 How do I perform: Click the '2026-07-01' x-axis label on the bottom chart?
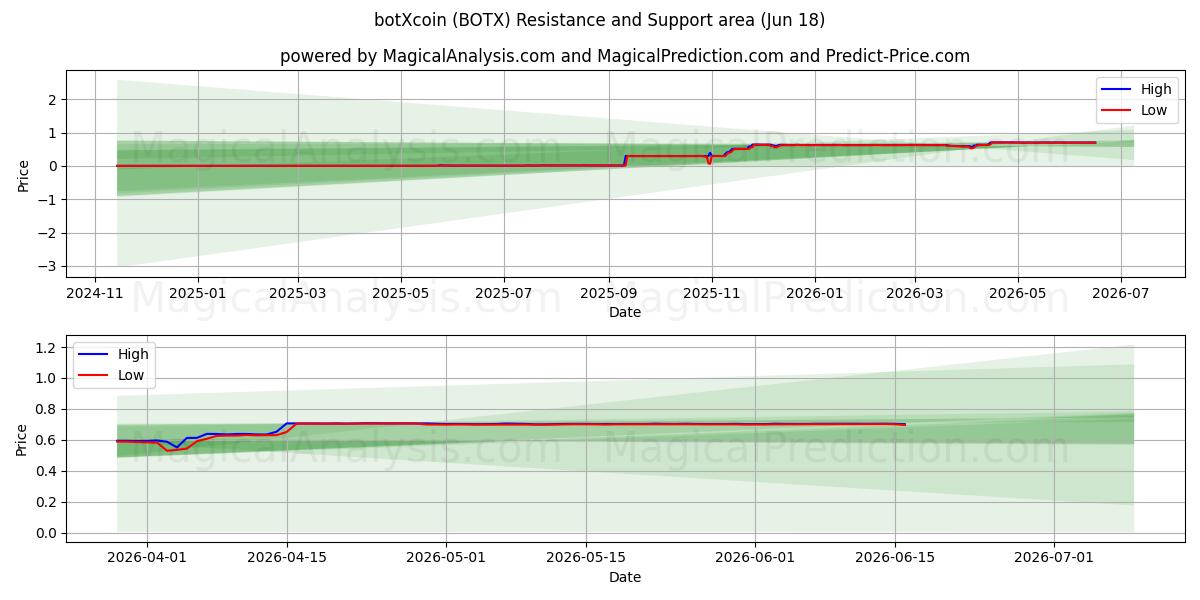pyautogui.click(x=1054, y=559)
